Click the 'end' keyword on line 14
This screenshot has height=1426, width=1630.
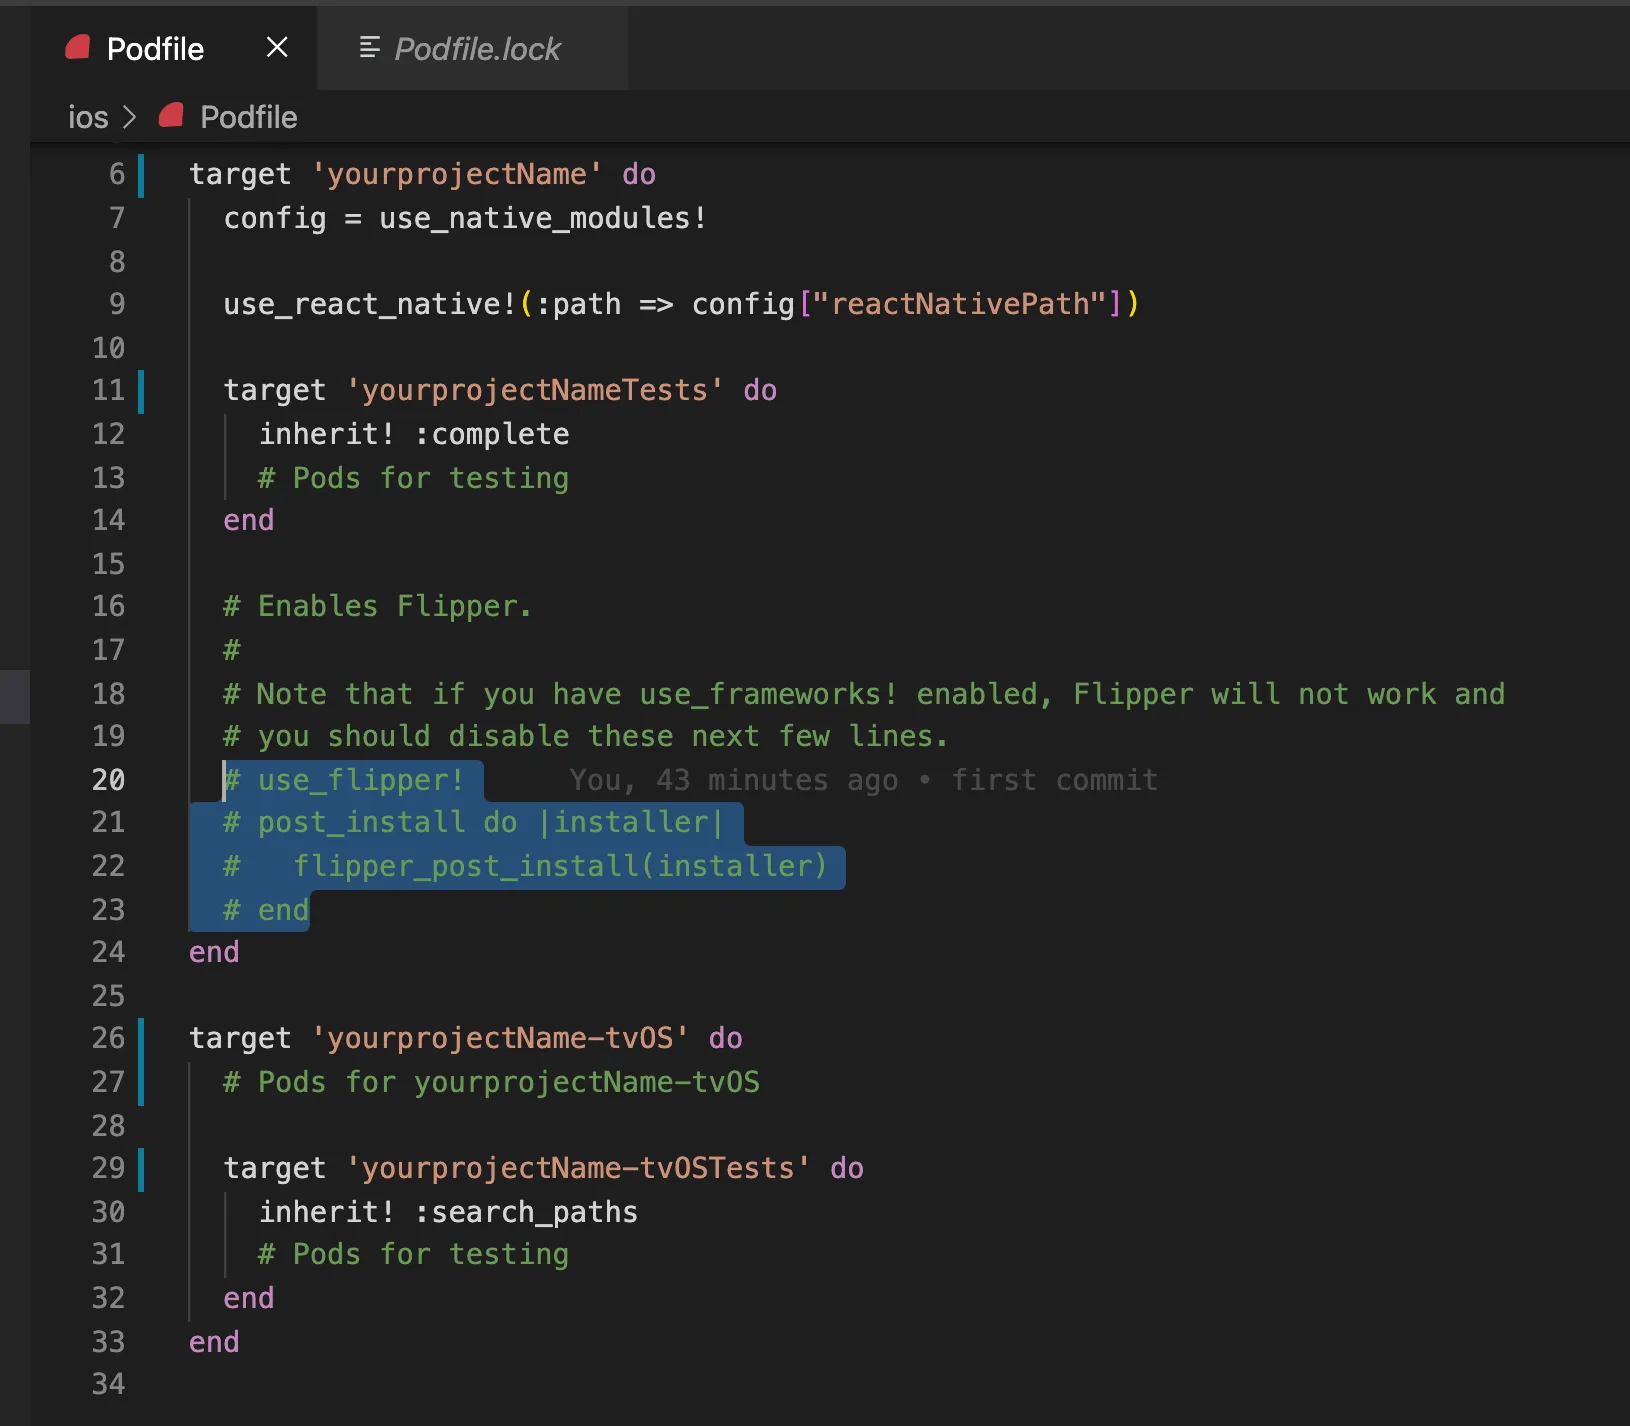(248, 520)
